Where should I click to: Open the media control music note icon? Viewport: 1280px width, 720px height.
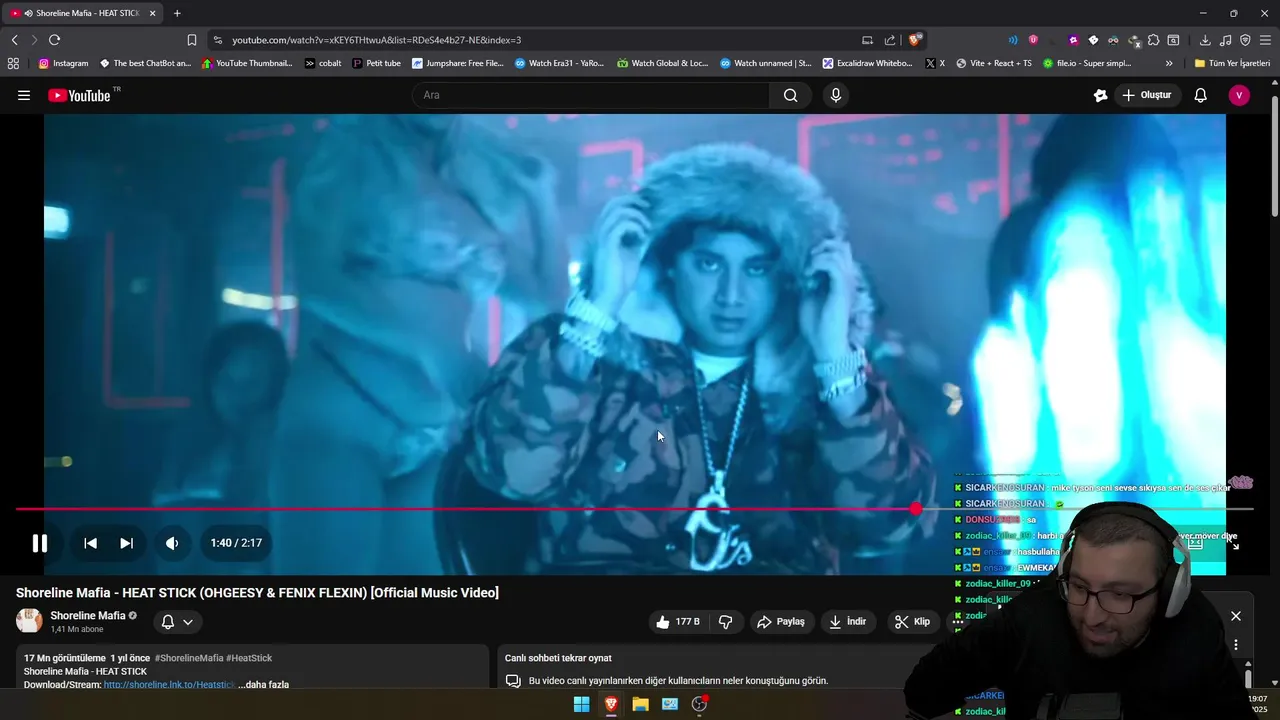(1225, 40)
